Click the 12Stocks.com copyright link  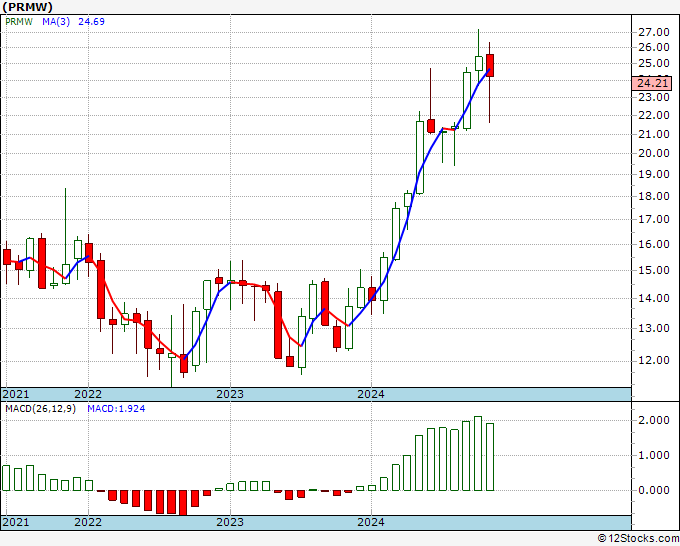pyautogui.click(x=638, y=539)
